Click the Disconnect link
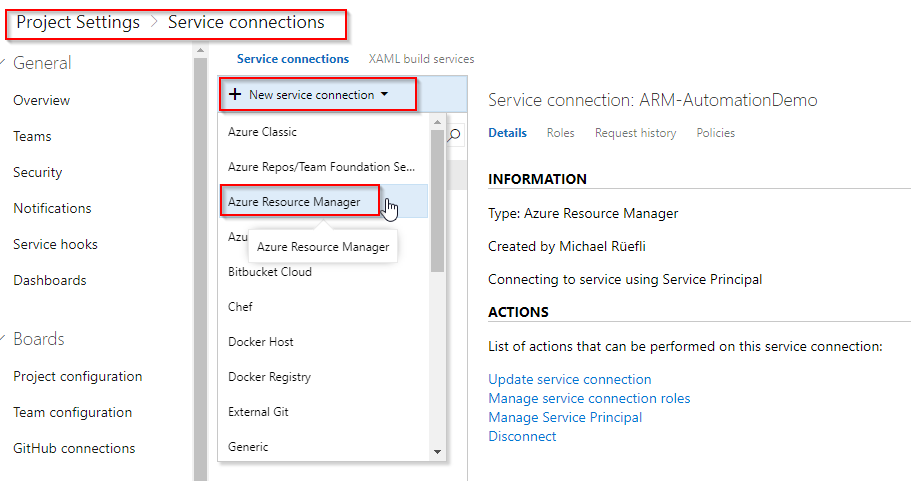Screen dimensions: 911x481 (522, 436)
